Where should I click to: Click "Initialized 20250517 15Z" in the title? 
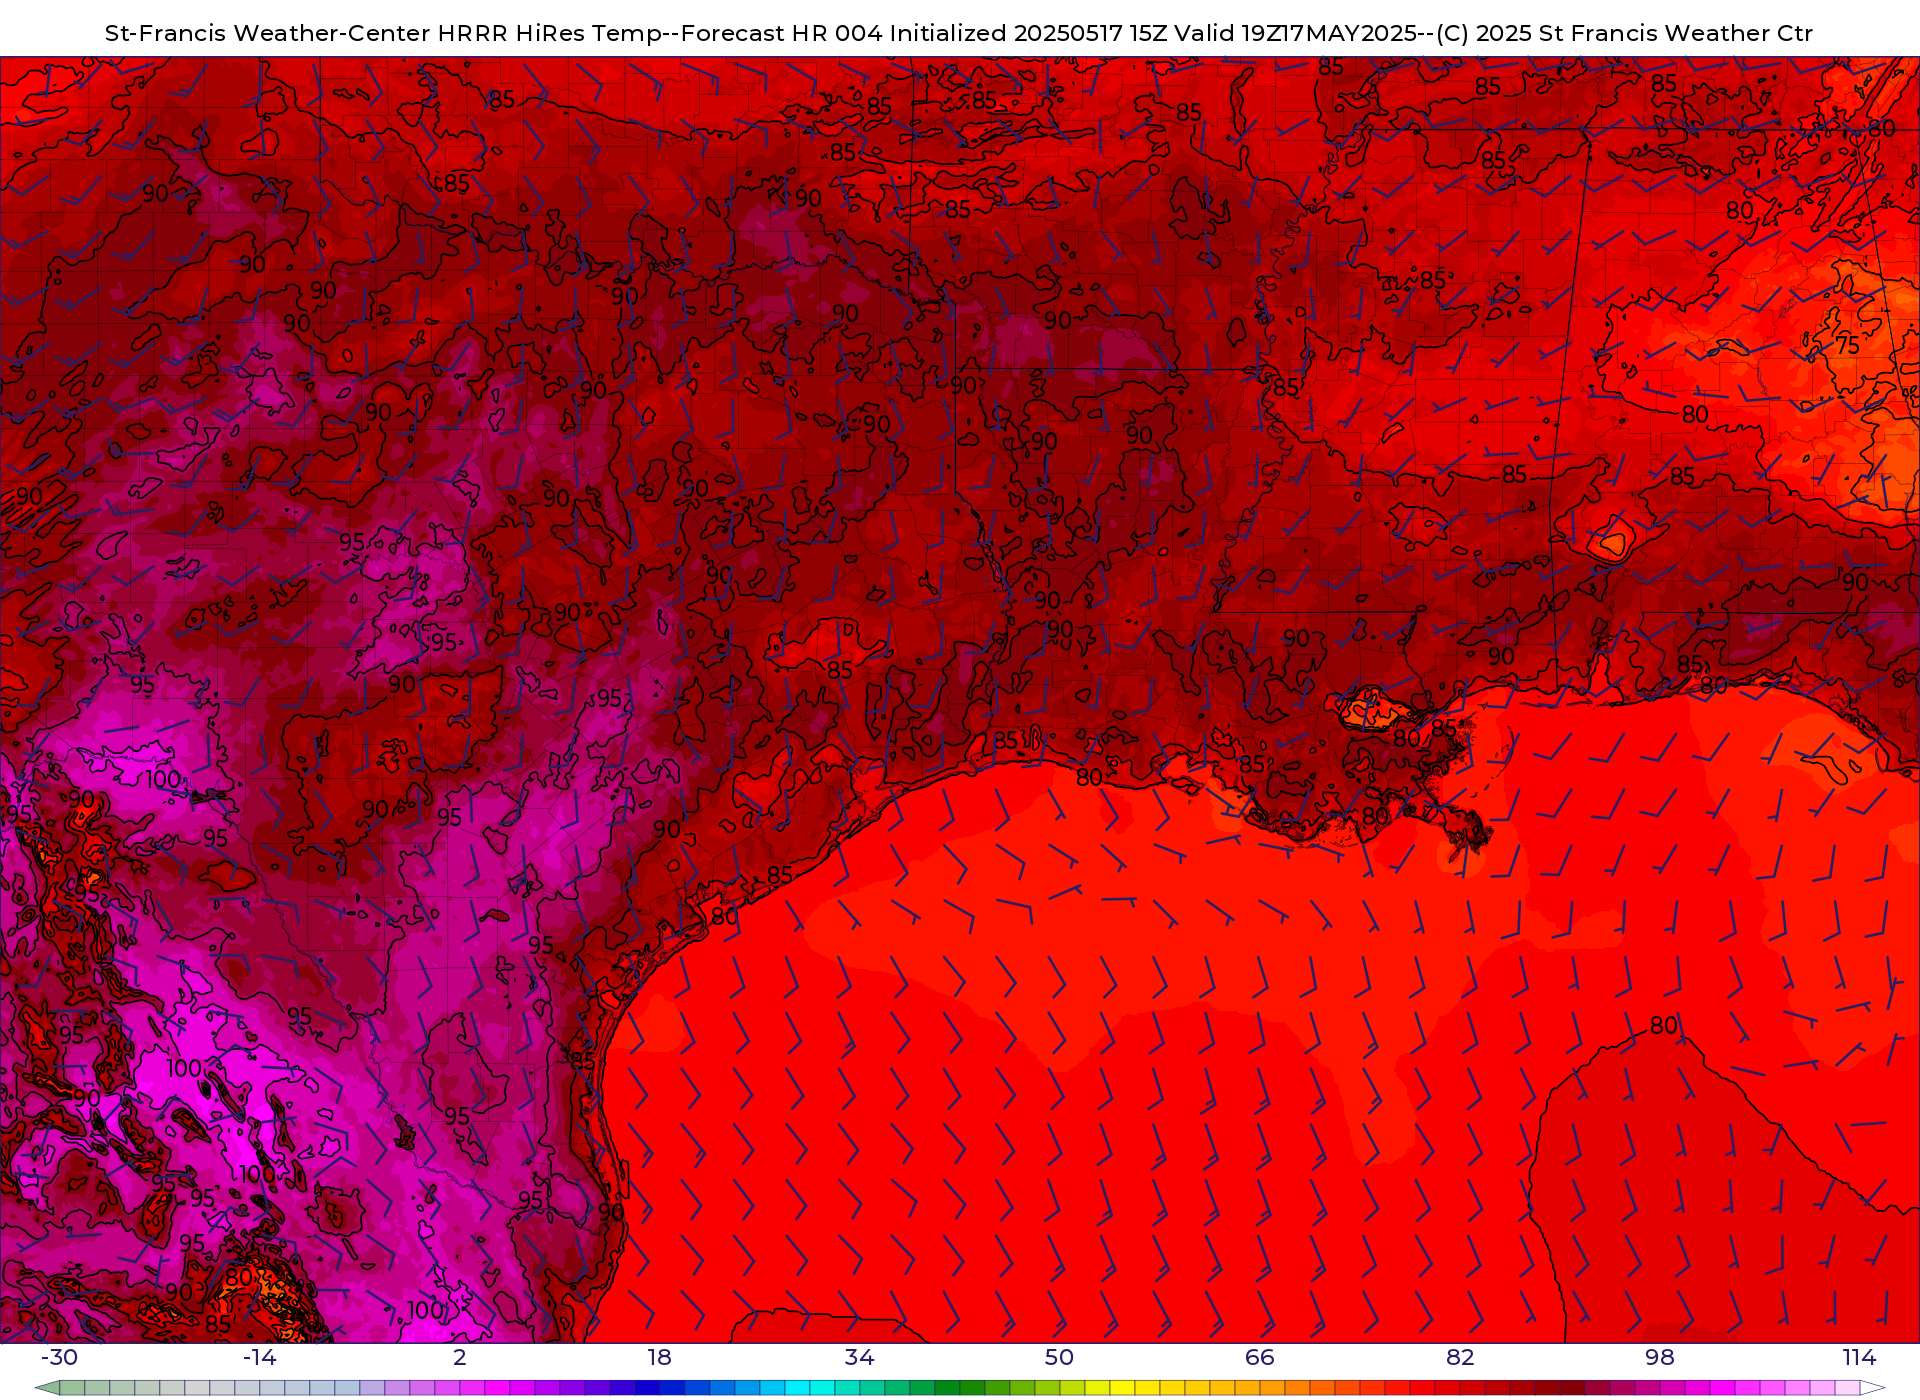(x=1027, y=33)
